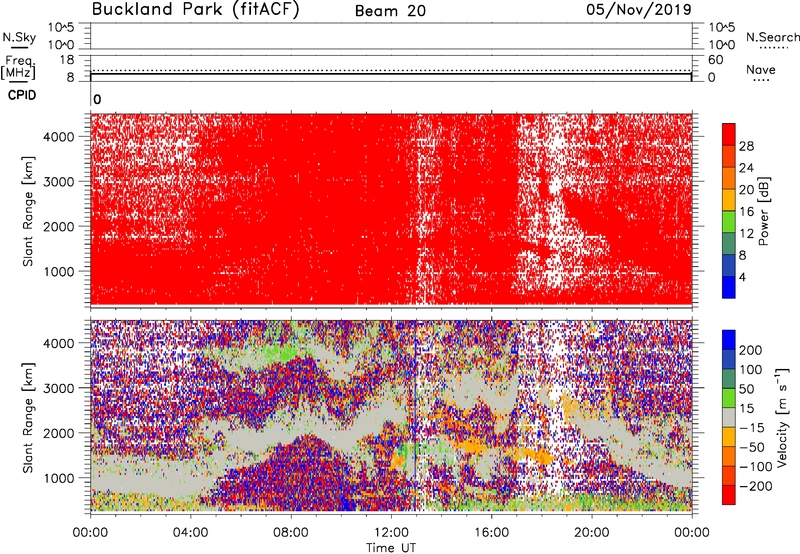800x554 pixels.
Task: Click the 05/Nov/2019 date label
Action: [639, 10]
